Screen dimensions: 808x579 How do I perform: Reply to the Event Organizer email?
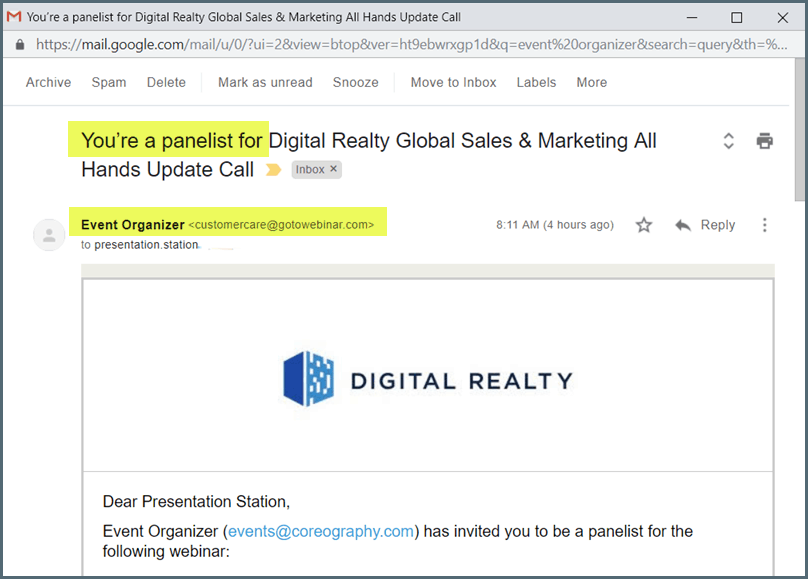click(x=717, y=225)
